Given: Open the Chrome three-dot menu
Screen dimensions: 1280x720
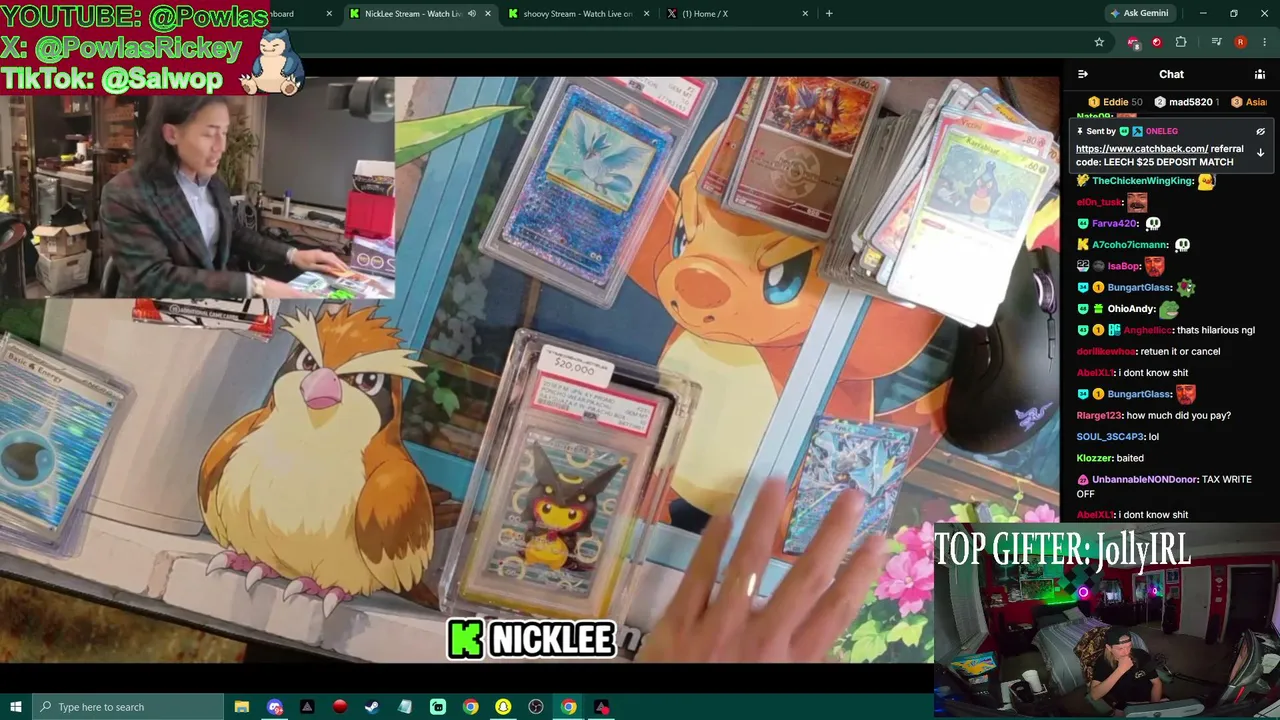Looking at the screenshot, I should pyautogui.click(x=1265, y=42).
